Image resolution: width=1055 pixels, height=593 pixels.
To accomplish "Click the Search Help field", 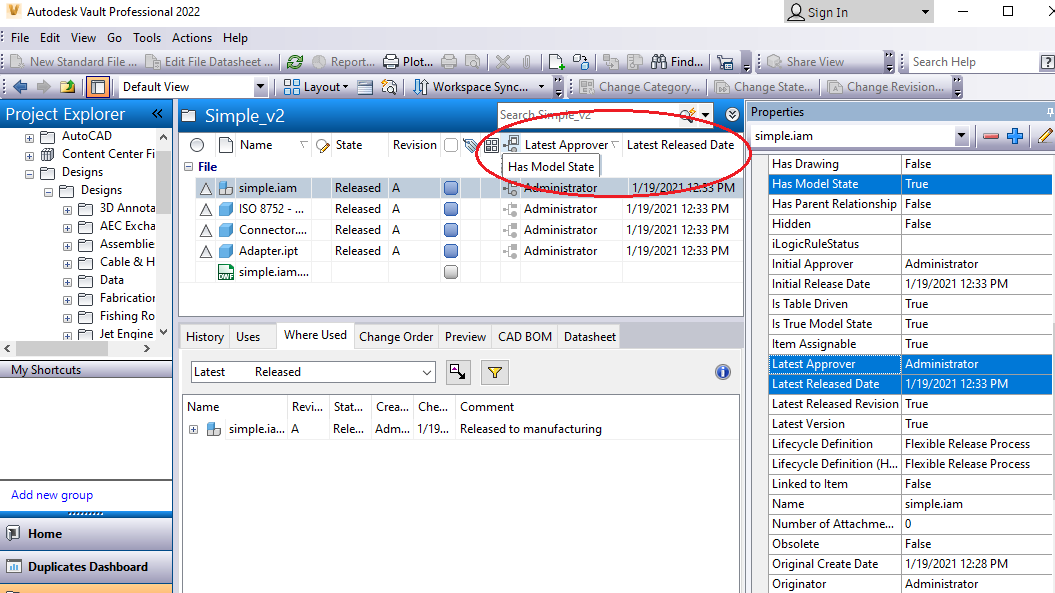I will [x=972, y=62].
